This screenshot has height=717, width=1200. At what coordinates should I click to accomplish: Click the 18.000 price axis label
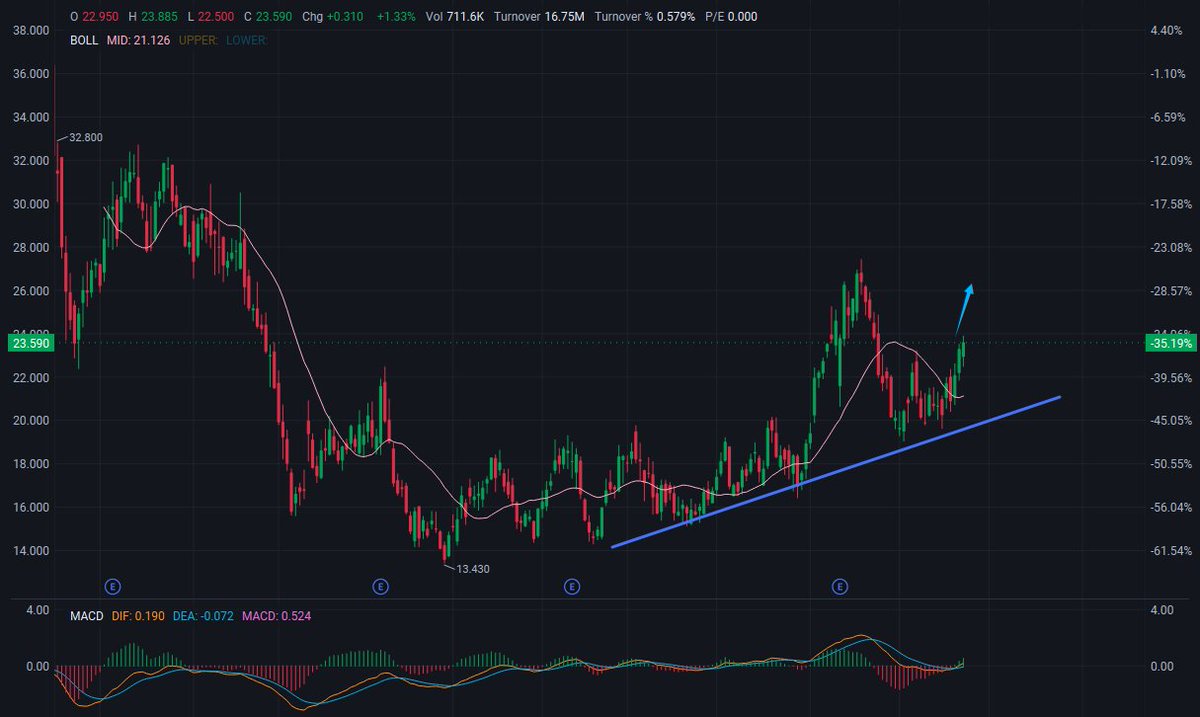(x=31, y=464)
